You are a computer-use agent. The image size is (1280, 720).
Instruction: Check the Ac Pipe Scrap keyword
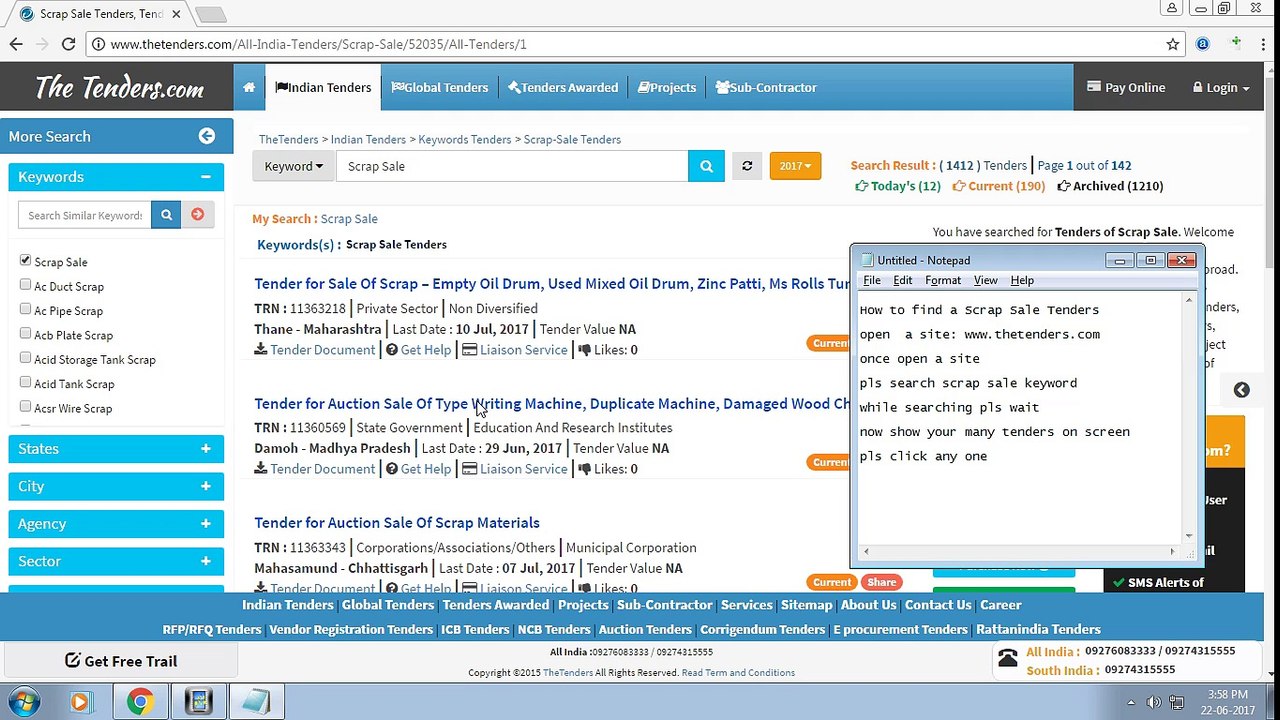click(25, 309)
